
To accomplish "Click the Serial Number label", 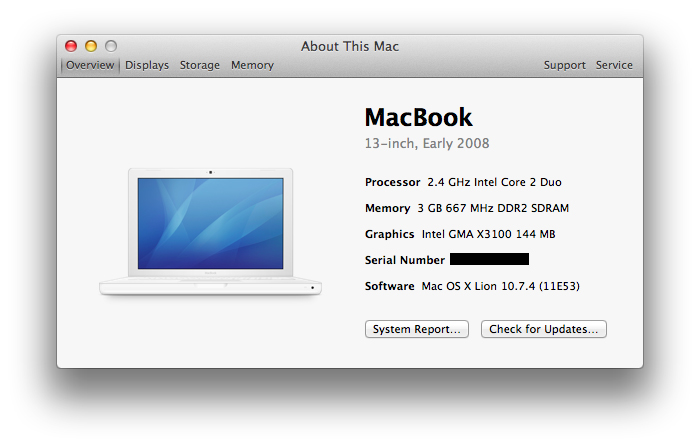I will [x=404, y=260].
